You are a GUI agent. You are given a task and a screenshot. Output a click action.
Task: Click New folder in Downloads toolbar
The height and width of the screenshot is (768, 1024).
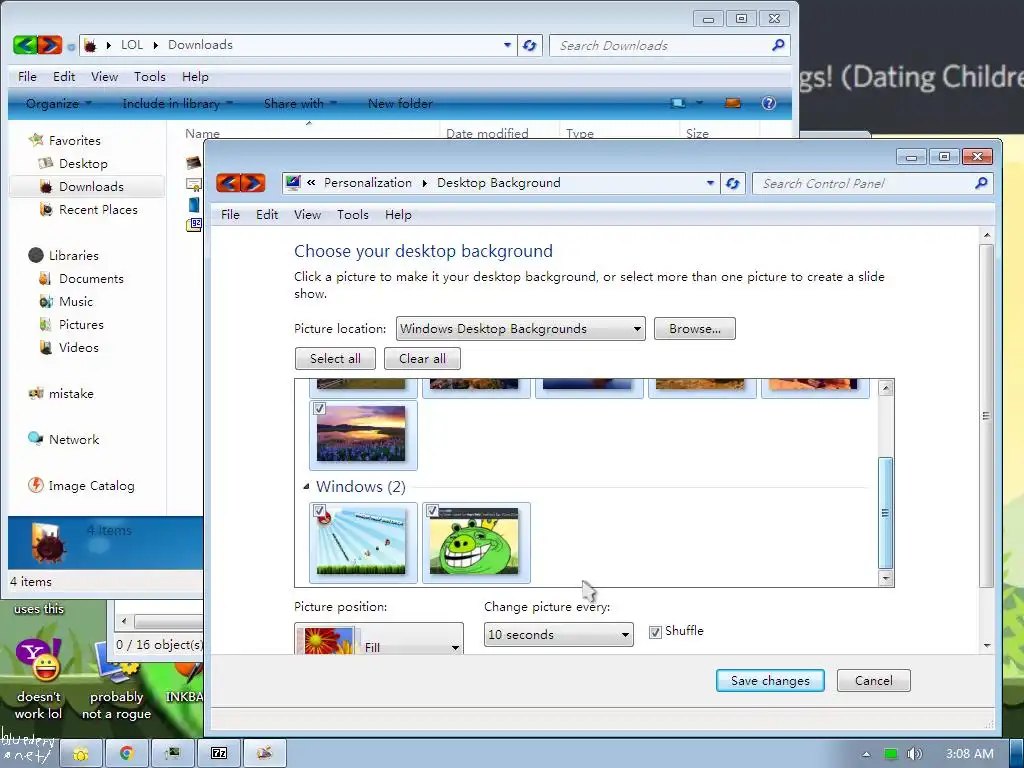pos(400,104)
